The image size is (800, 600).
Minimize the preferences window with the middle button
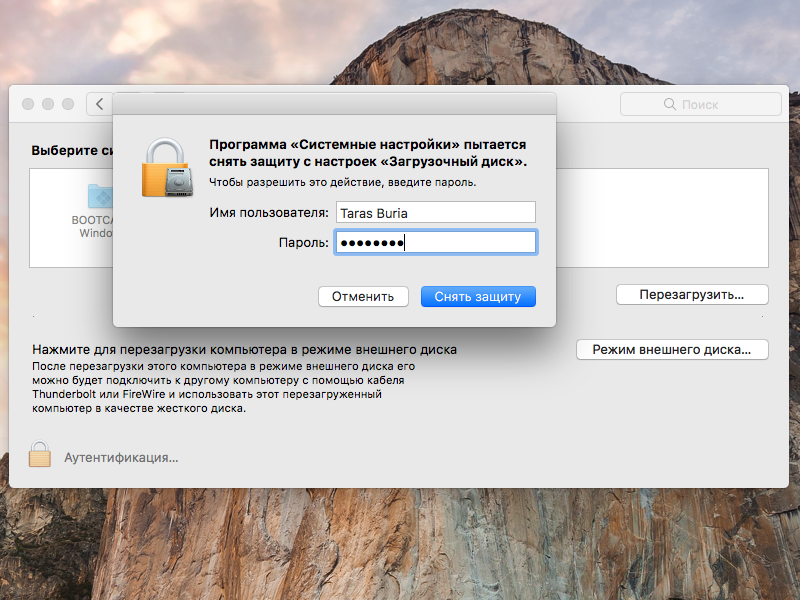(48, 104)
